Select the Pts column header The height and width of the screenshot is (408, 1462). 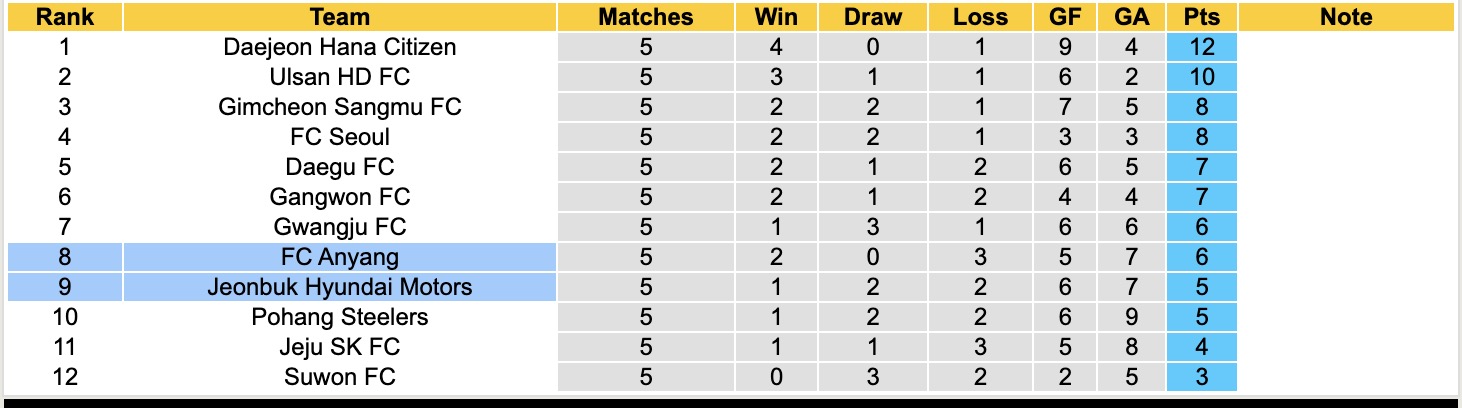[1201, 17]
